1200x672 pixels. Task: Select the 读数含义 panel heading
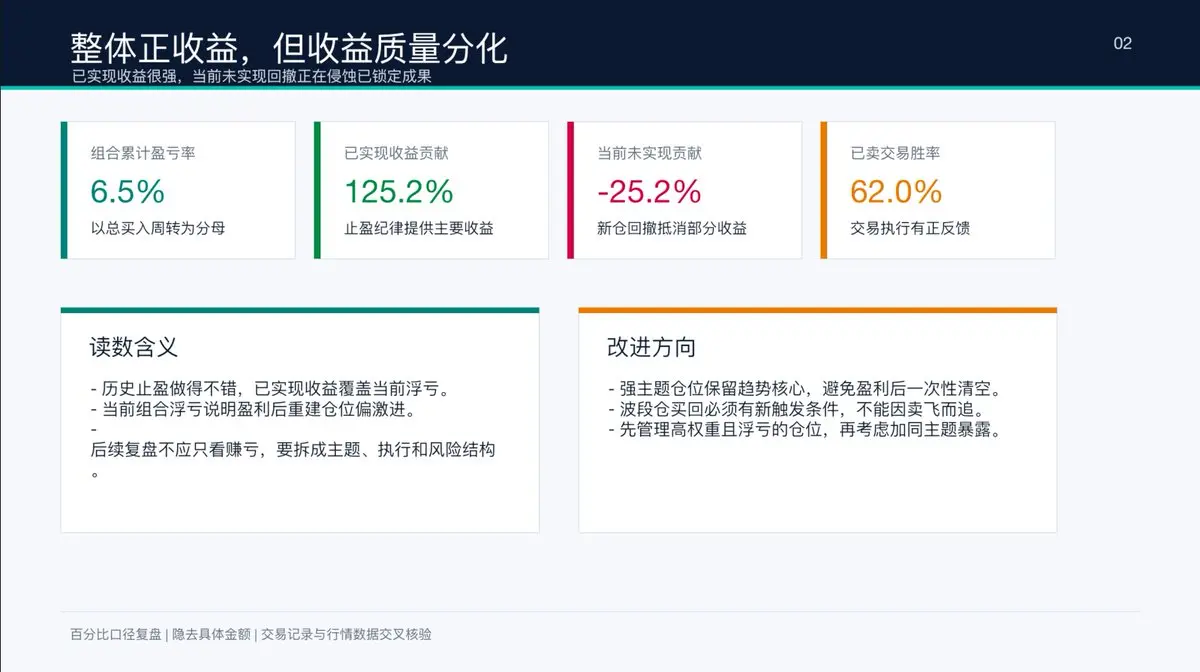[x=134, y=347]
